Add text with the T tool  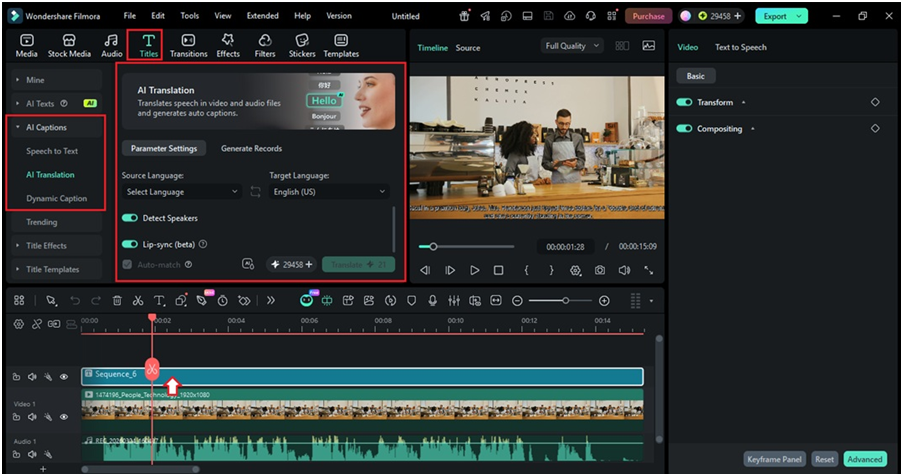(159, 300)
